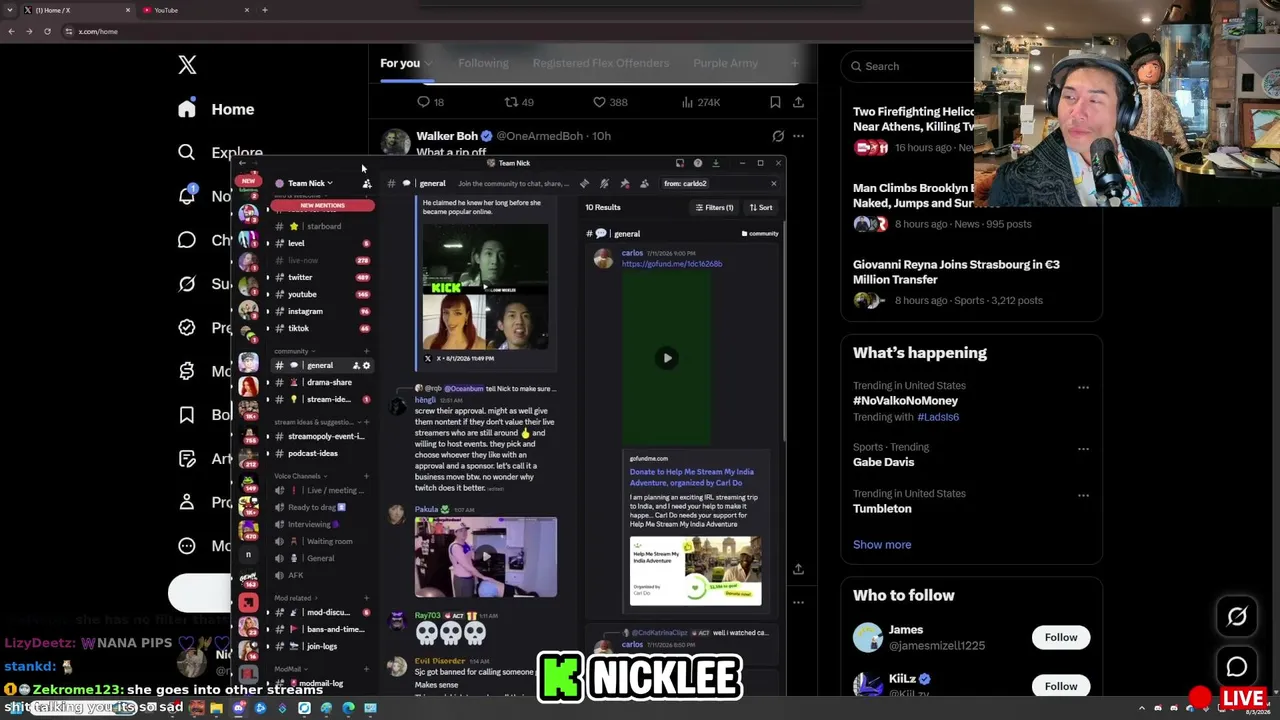Reply to the tweet with 18 replies
1280x720 pixels.
pos(430,102)
